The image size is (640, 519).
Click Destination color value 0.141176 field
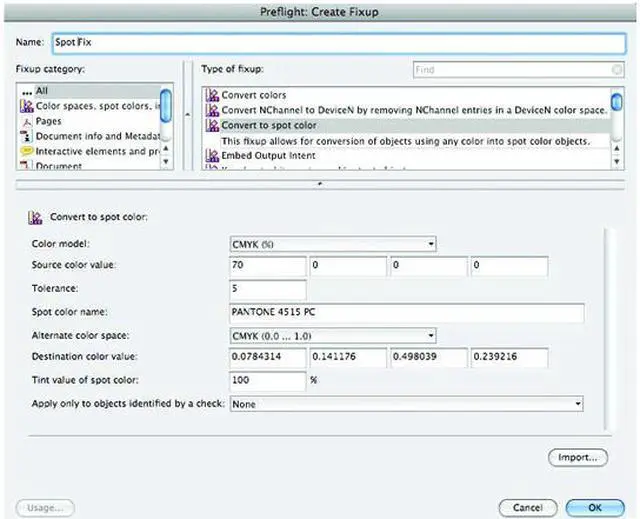348,357
